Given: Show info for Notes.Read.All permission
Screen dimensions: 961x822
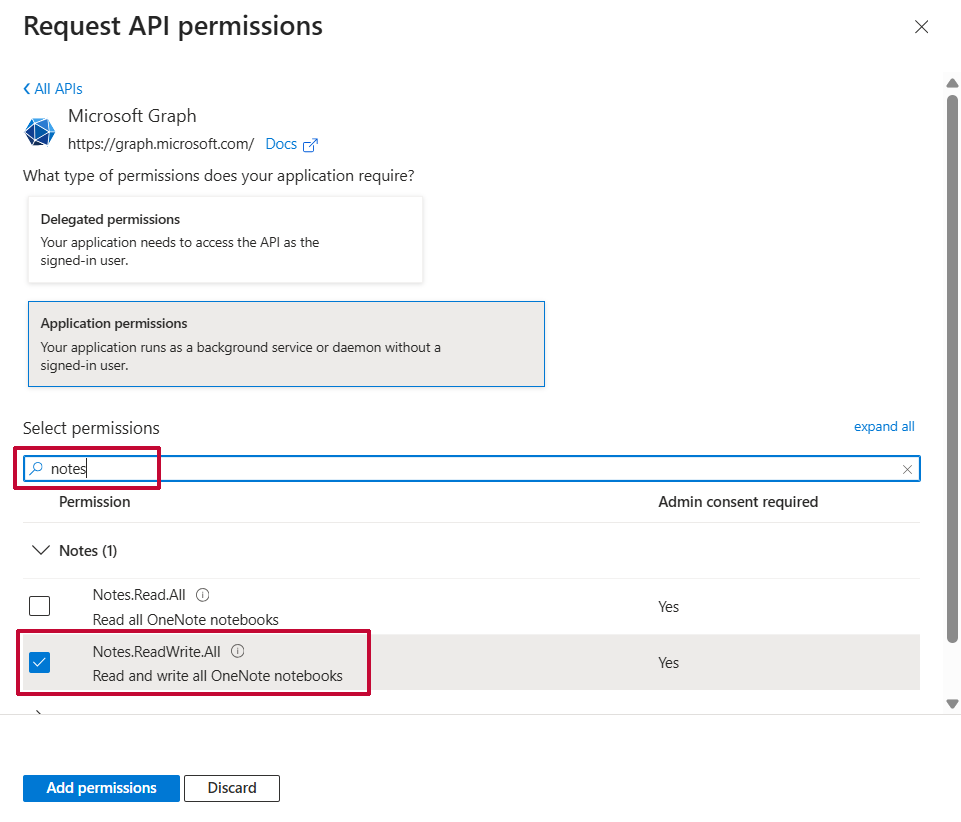Looking at the screenshot, I should [x=203, y=595].
